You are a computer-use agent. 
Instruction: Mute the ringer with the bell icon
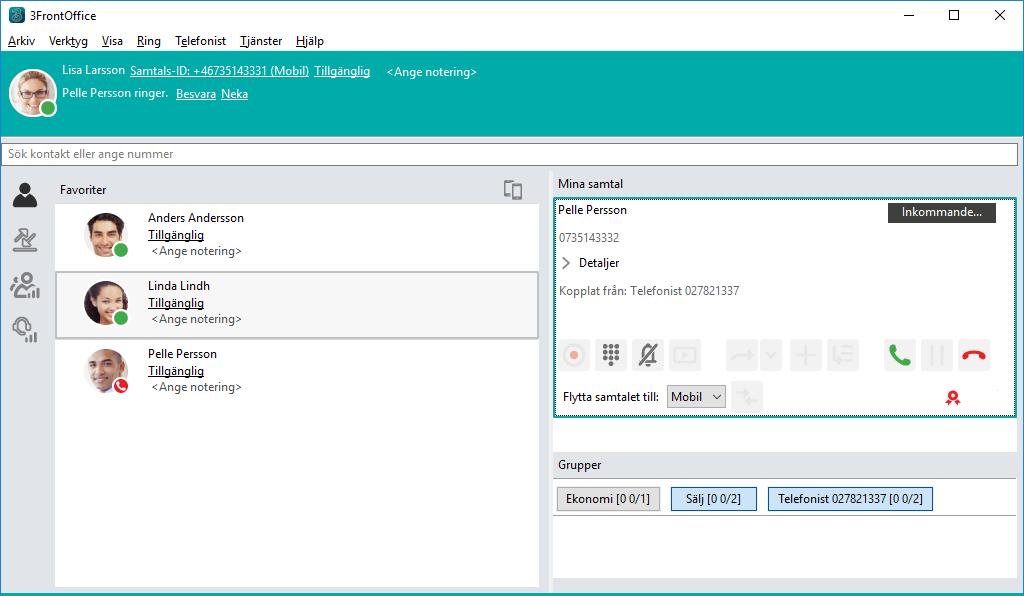tap(648, 355)
